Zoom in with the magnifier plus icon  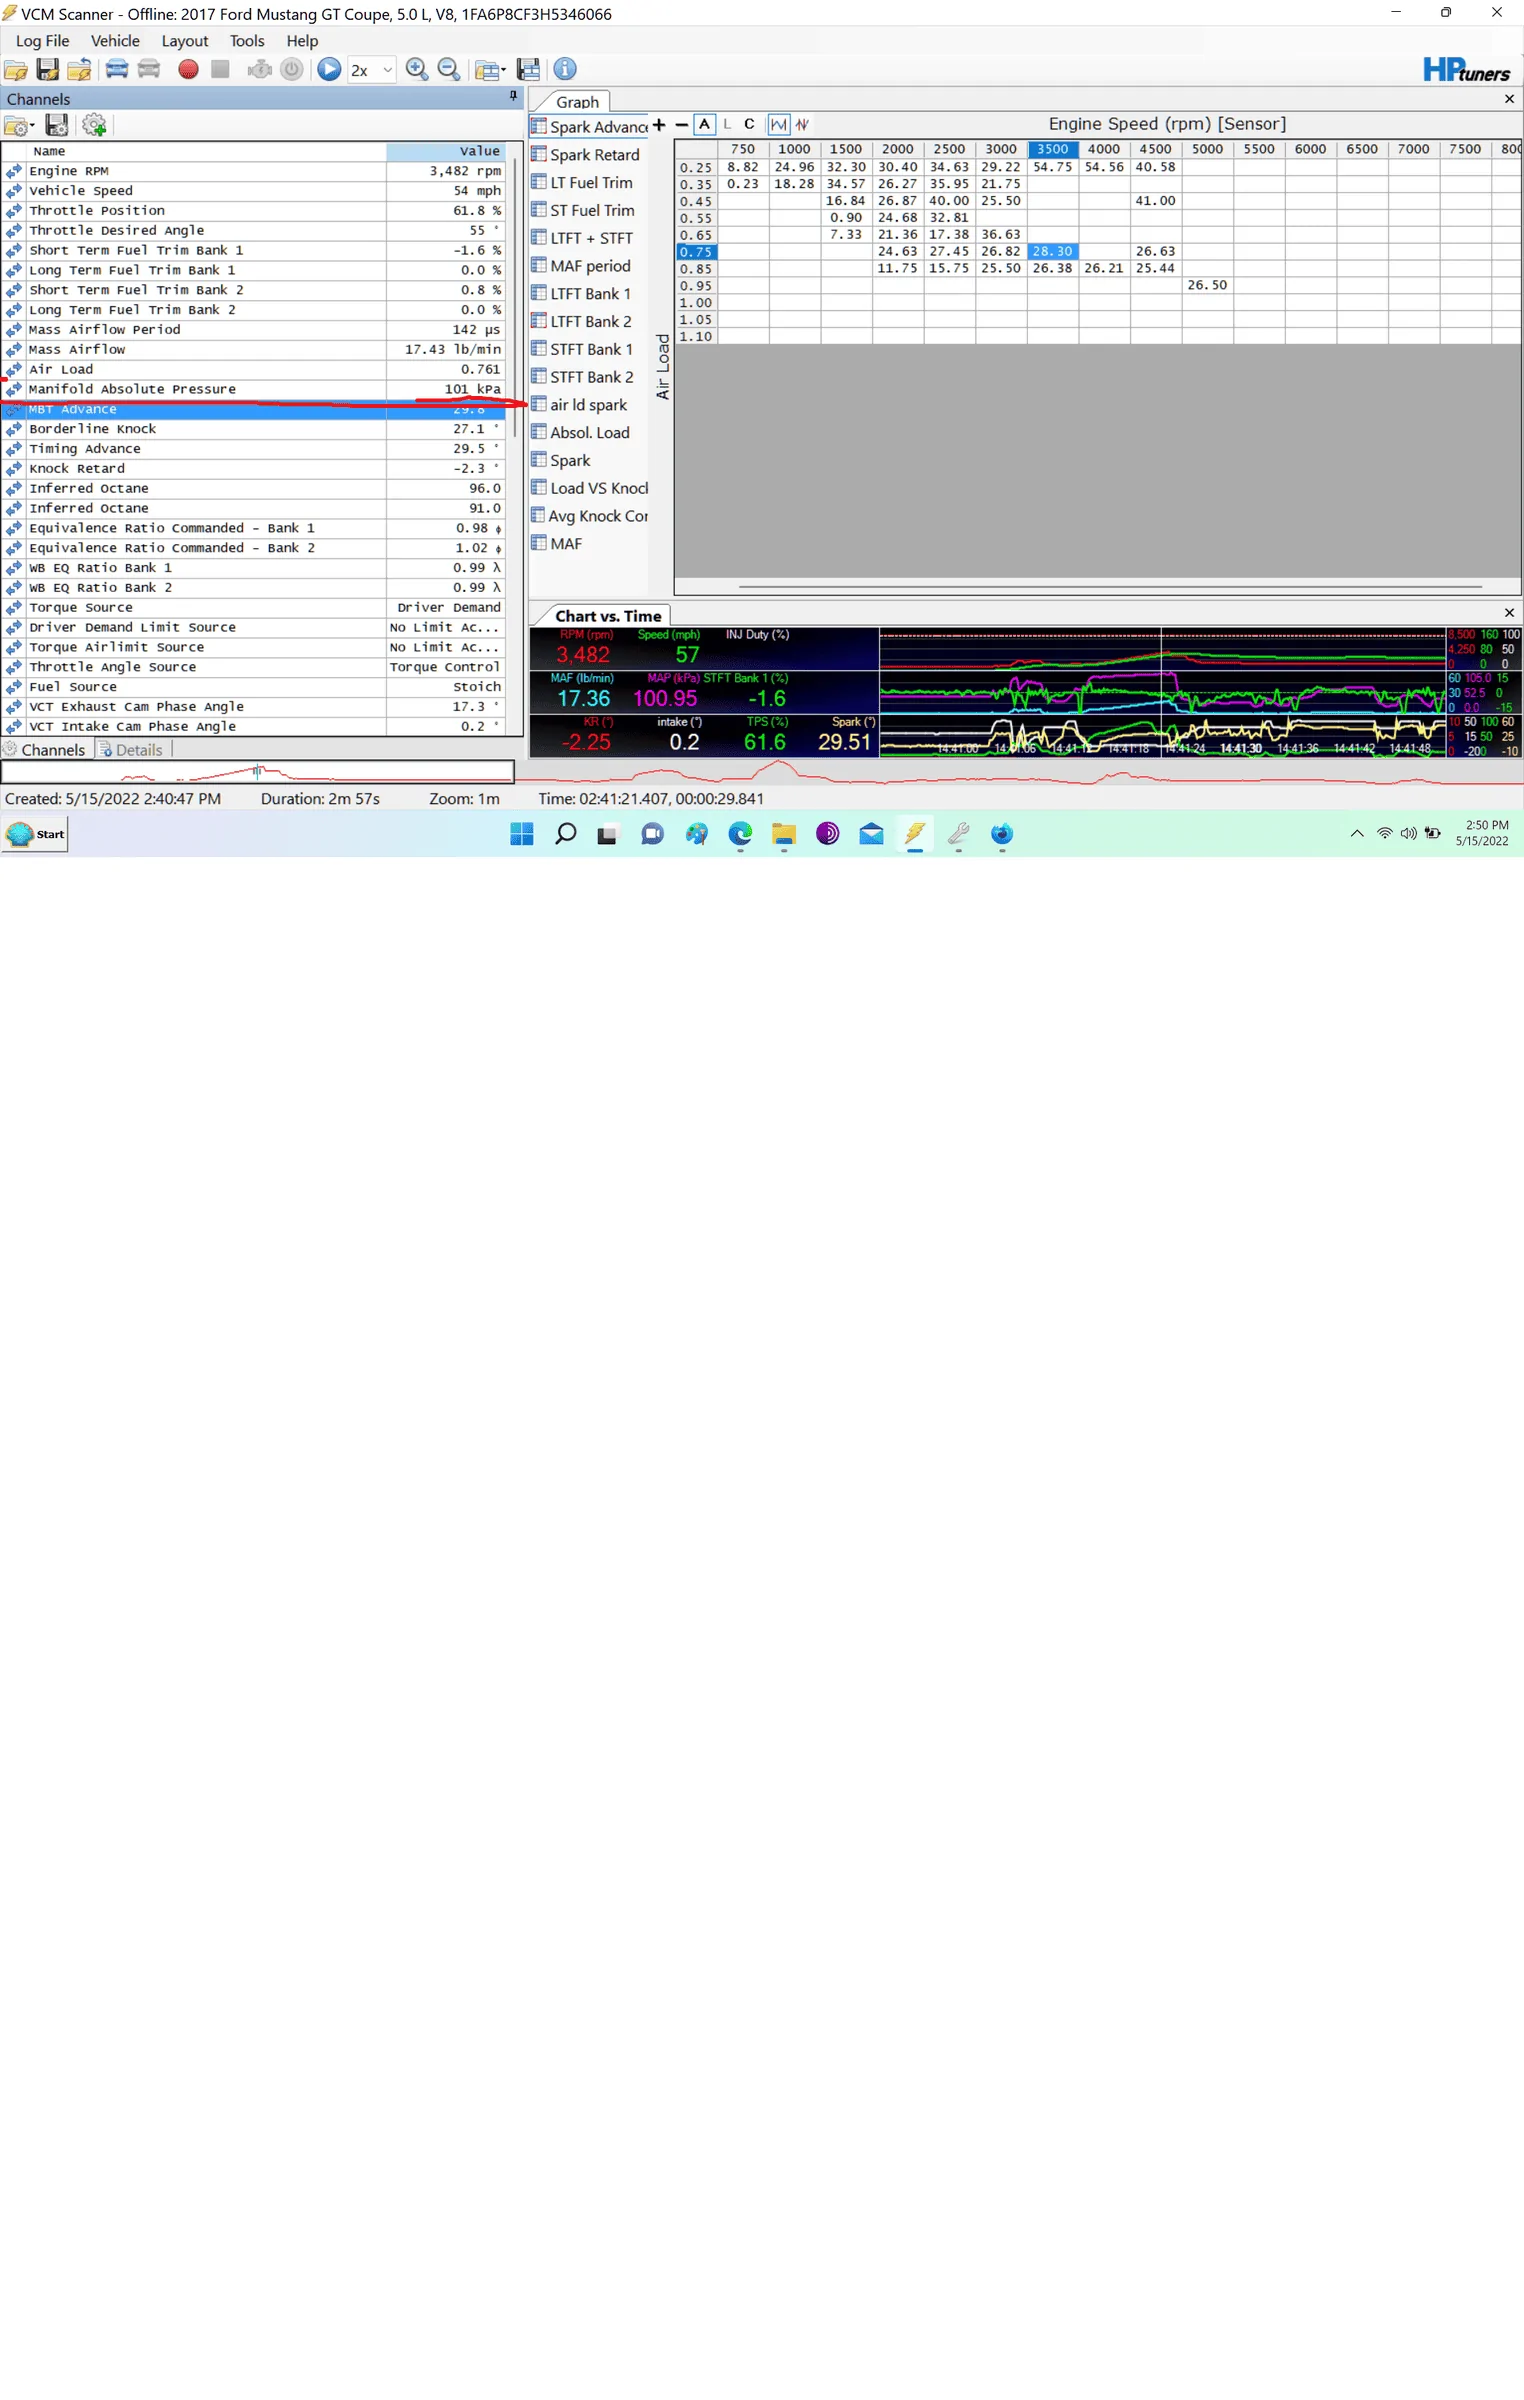417,70
